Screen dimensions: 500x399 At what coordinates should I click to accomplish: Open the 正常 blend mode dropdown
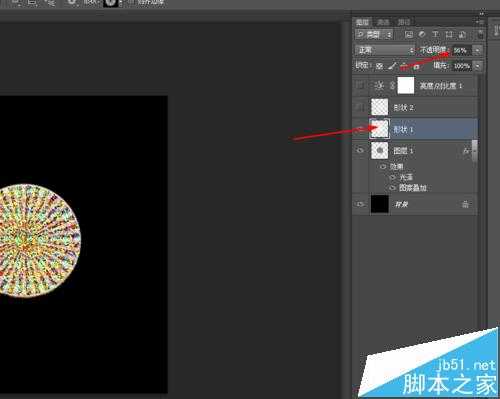385,50
